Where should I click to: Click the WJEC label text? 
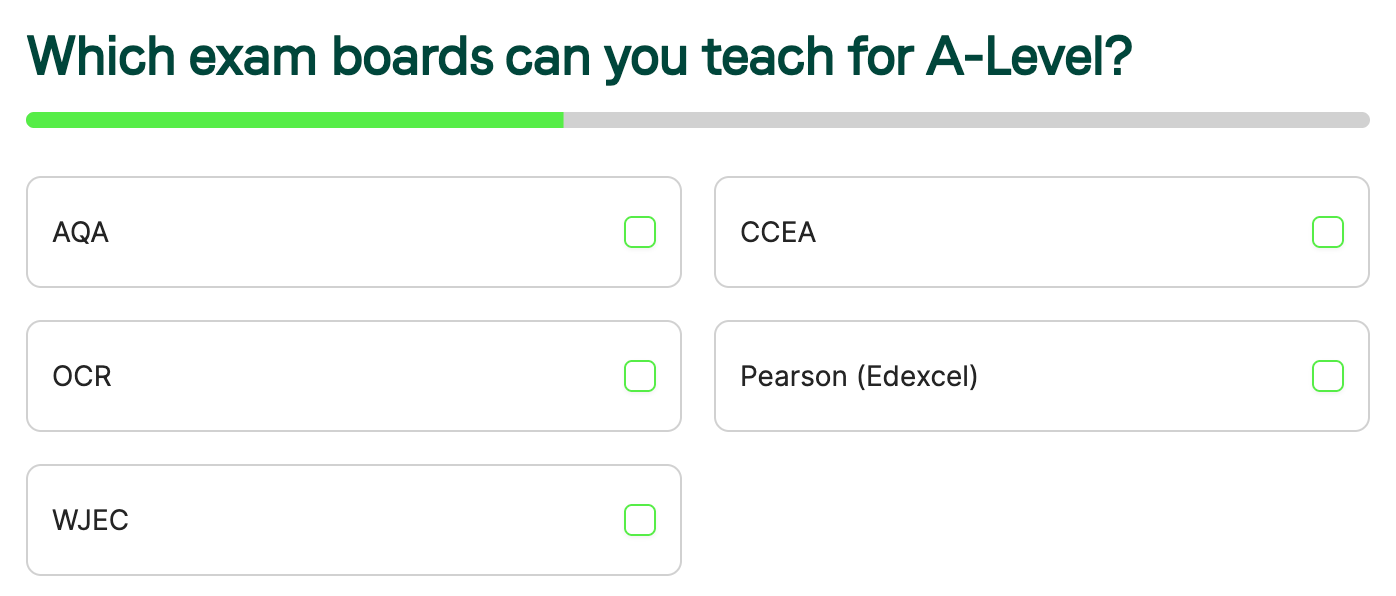click(x=91, y=521)
